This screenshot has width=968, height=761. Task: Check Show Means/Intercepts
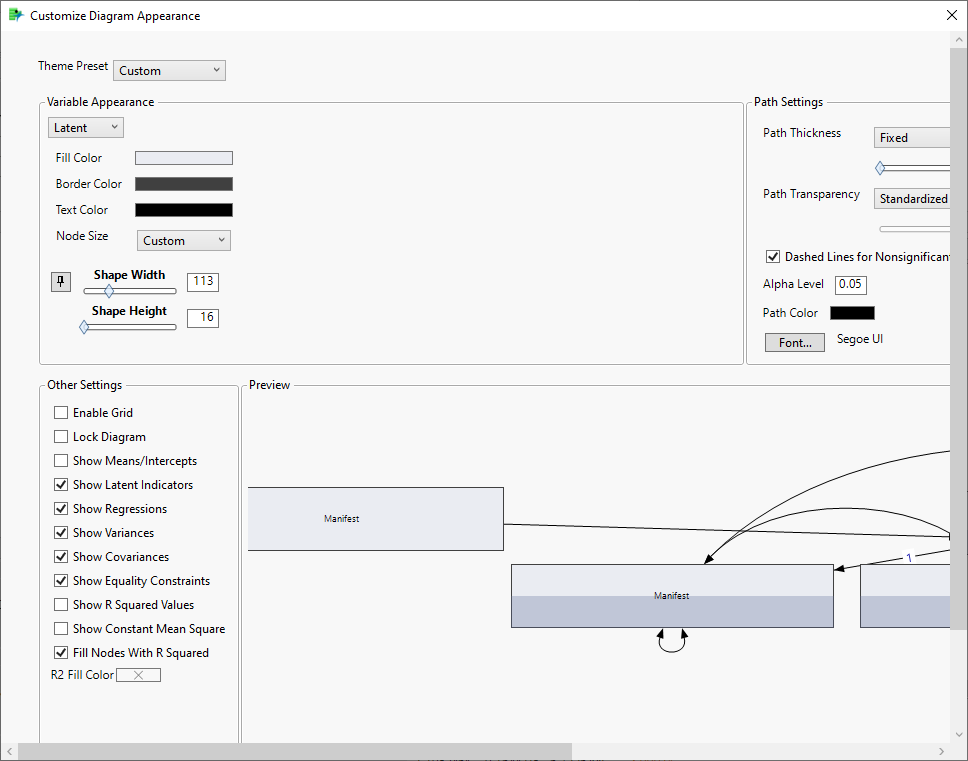coord(60,460)
